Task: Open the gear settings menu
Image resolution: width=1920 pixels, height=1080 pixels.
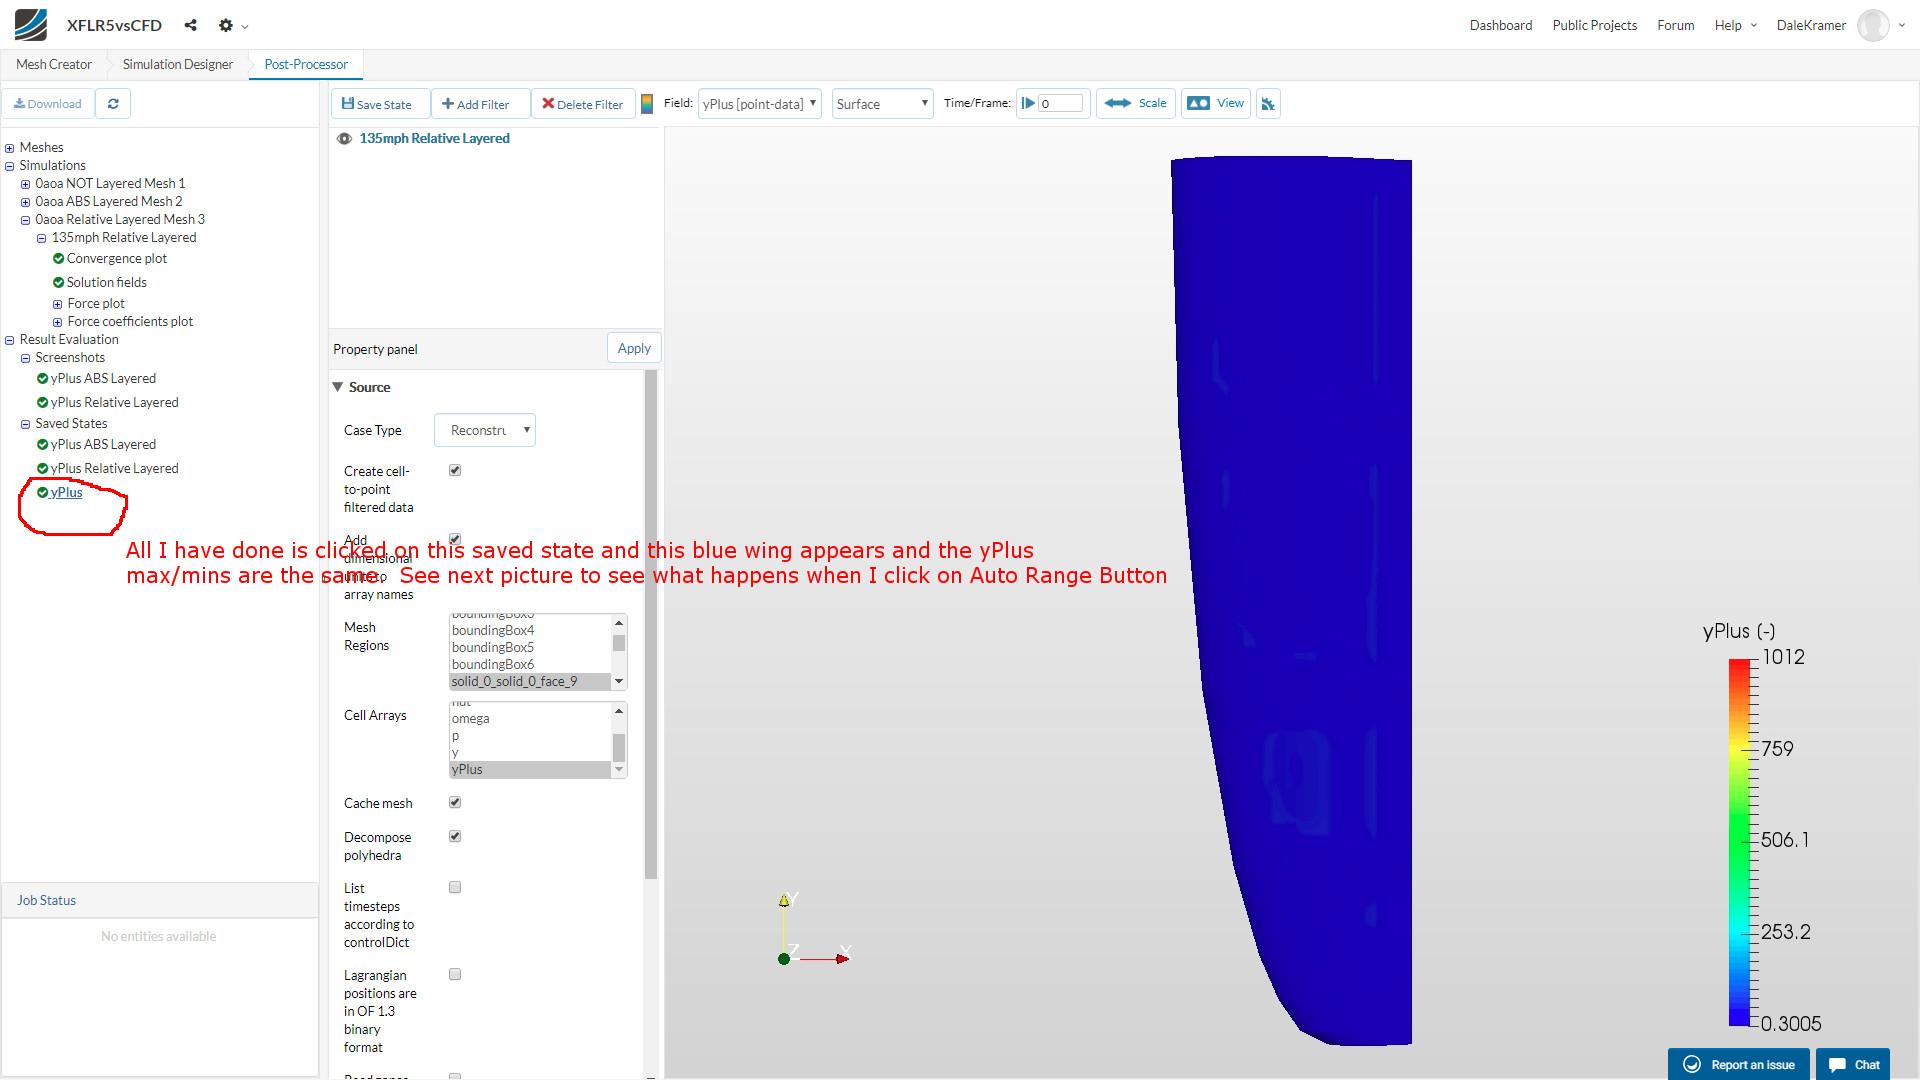Action: tap(226, 25)
